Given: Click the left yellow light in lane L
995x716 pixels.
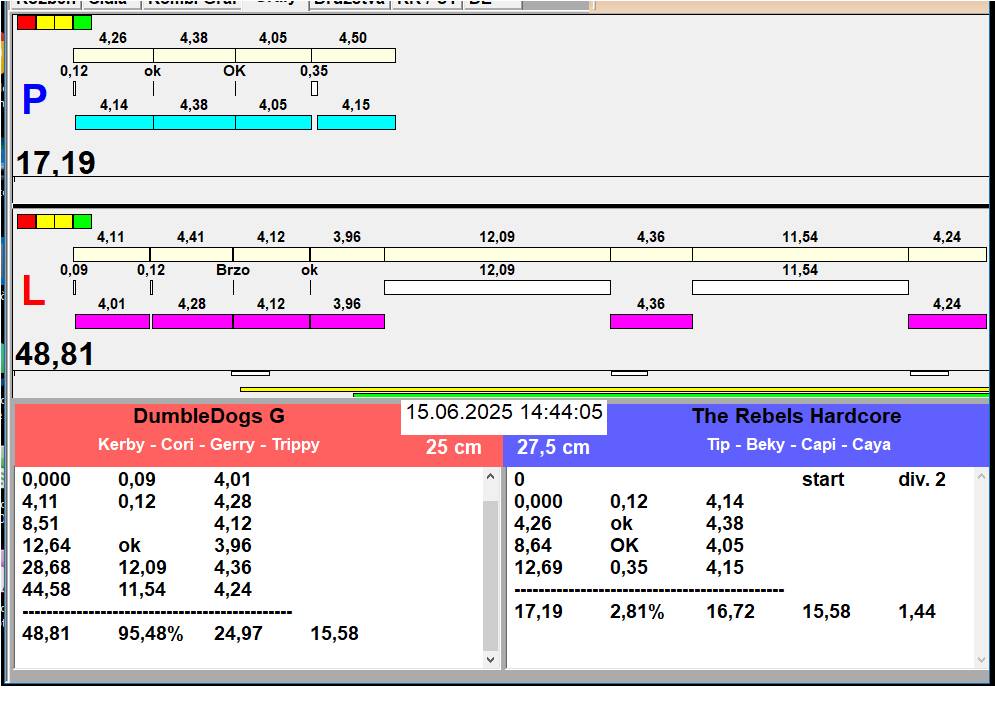Looking at the screenshot, I should coord(45,221).
